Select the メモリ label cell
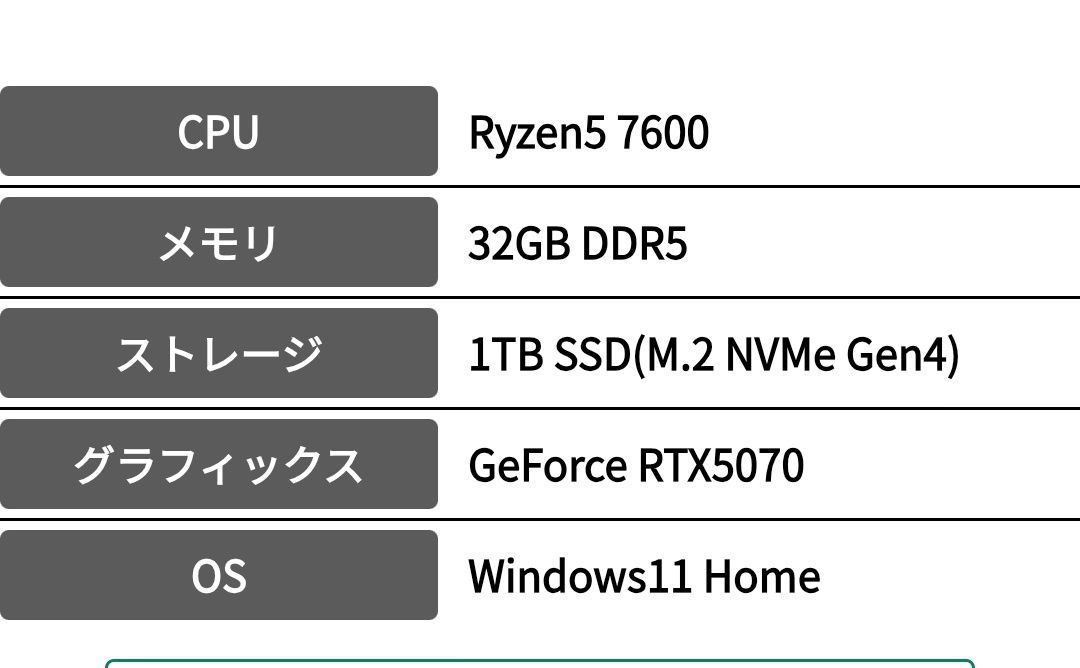The image size is (1080, 668). [x=218, y=242]
